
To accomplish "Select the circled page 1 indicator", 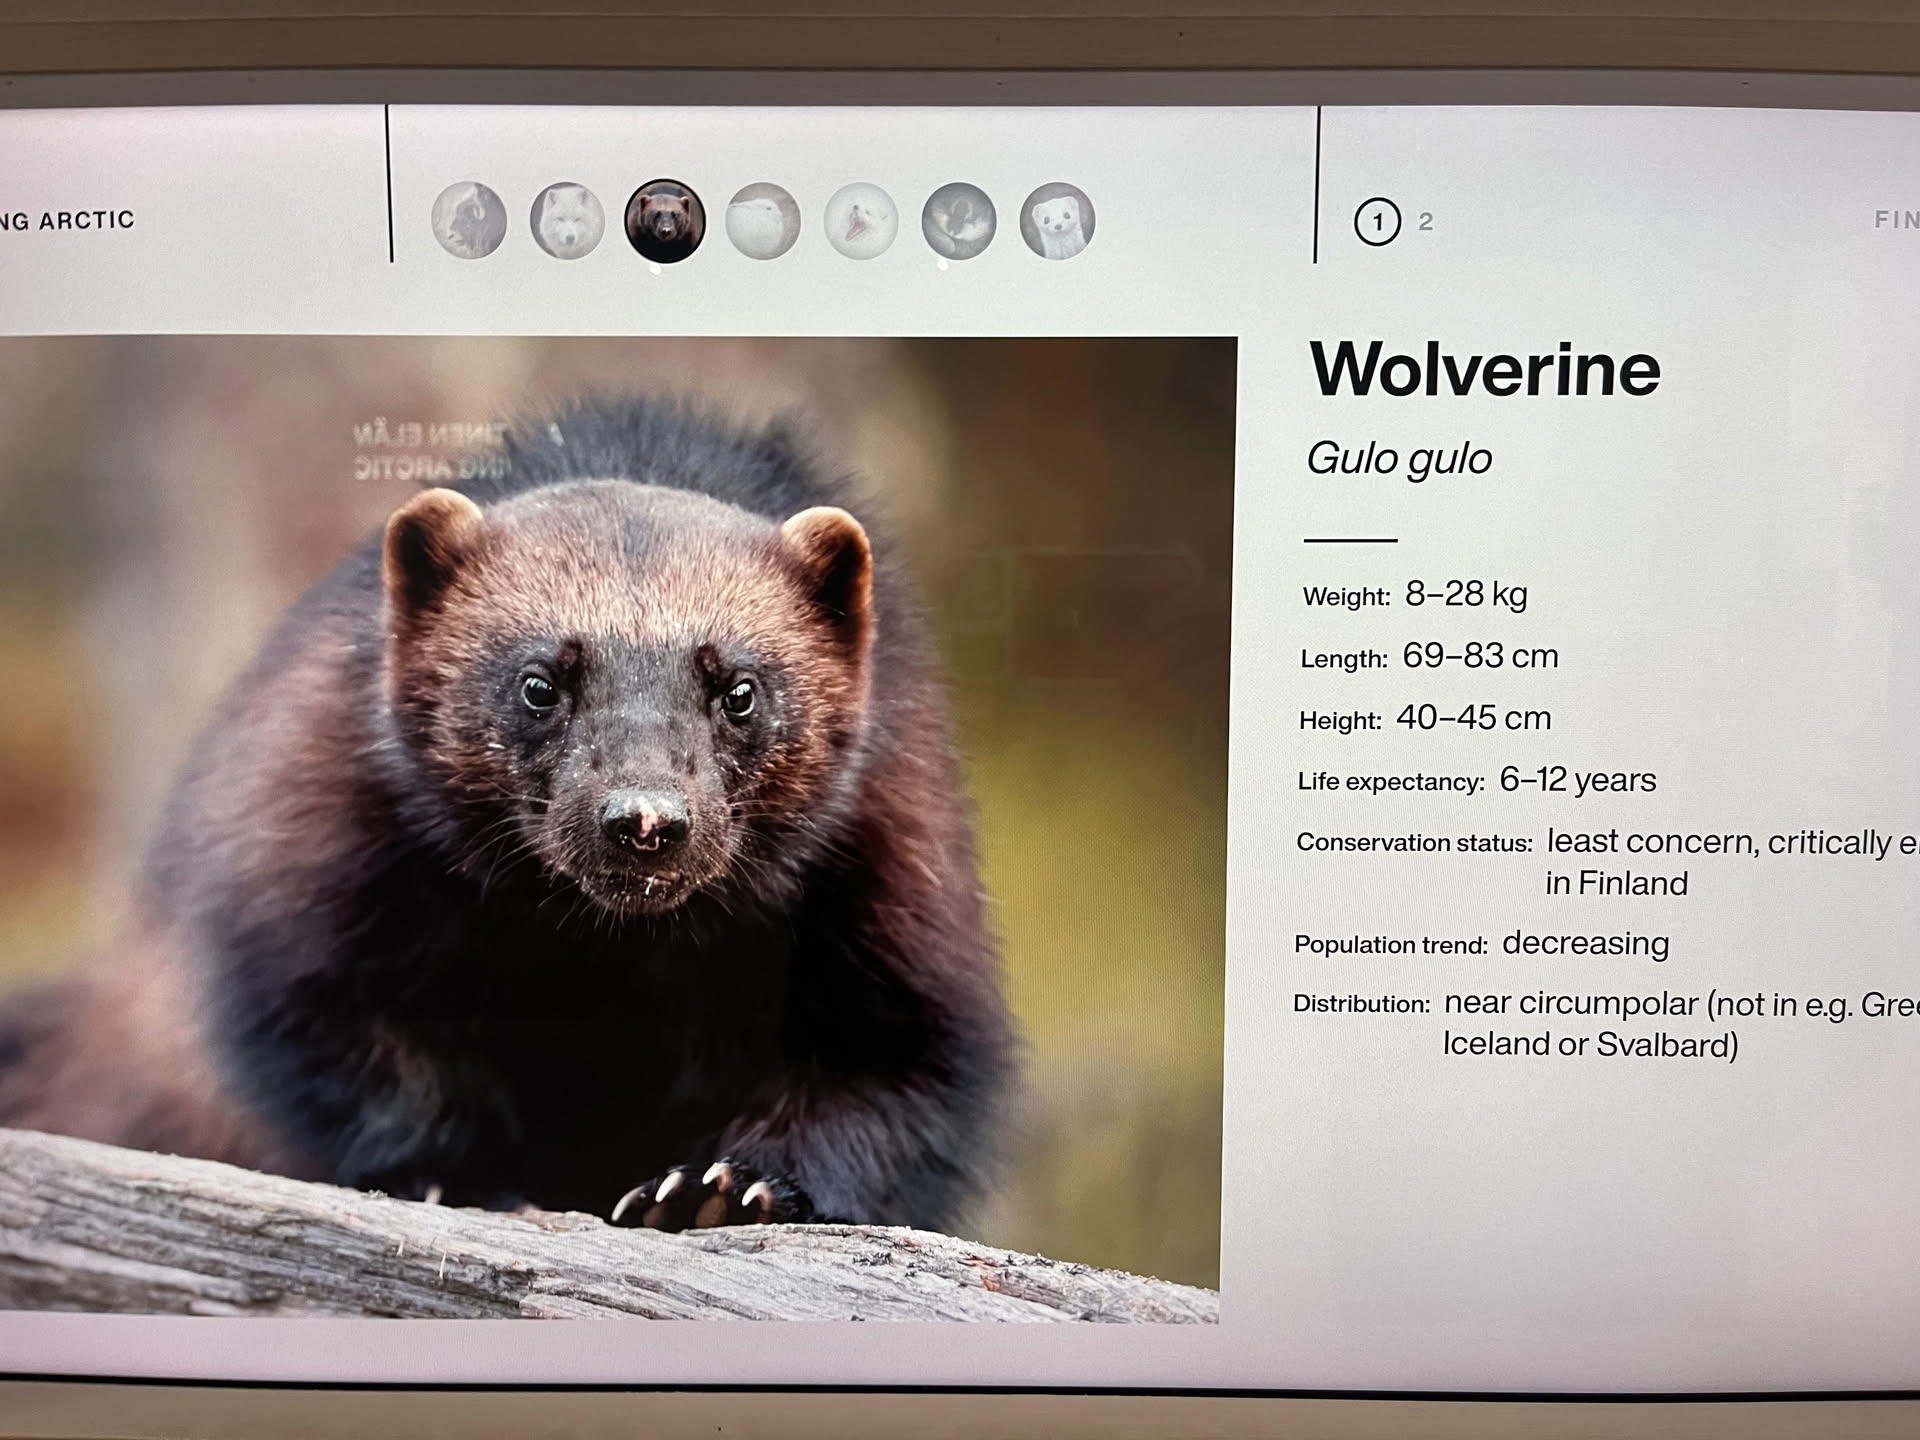I will point(1377,222).
